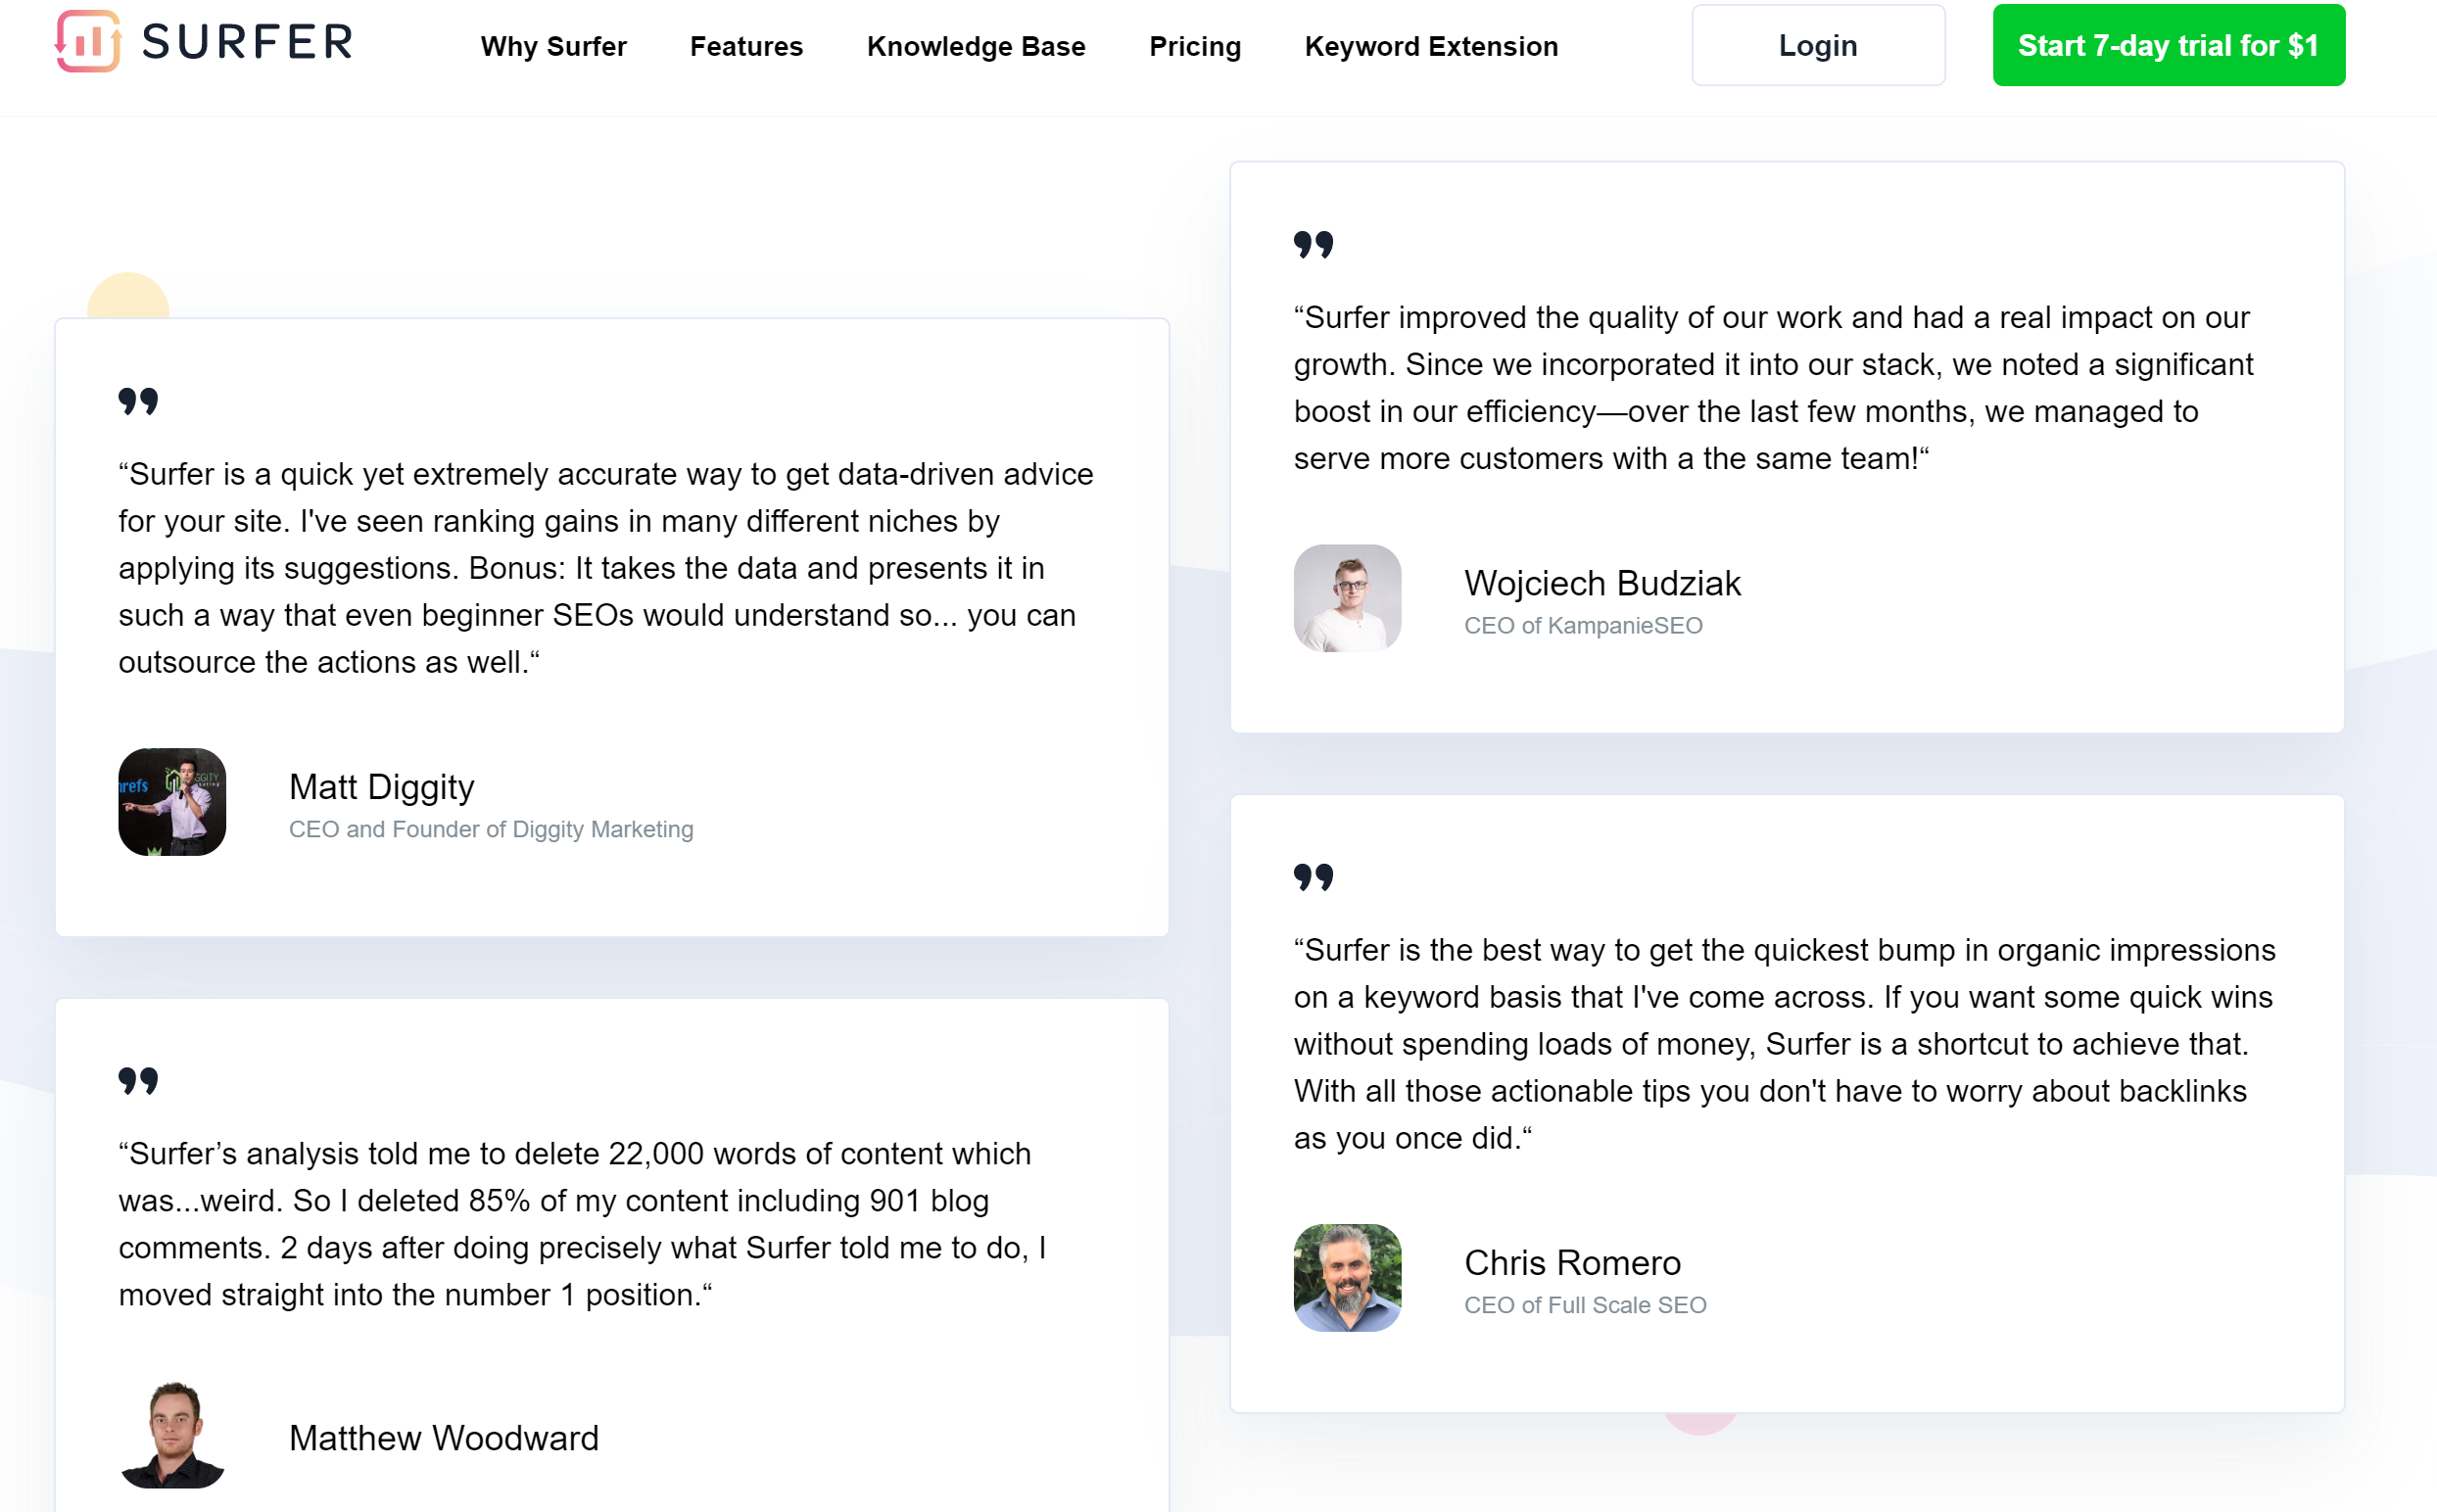
Task: Click CEO of KampanieSEO subtitle text
Action: (1584, 625)
